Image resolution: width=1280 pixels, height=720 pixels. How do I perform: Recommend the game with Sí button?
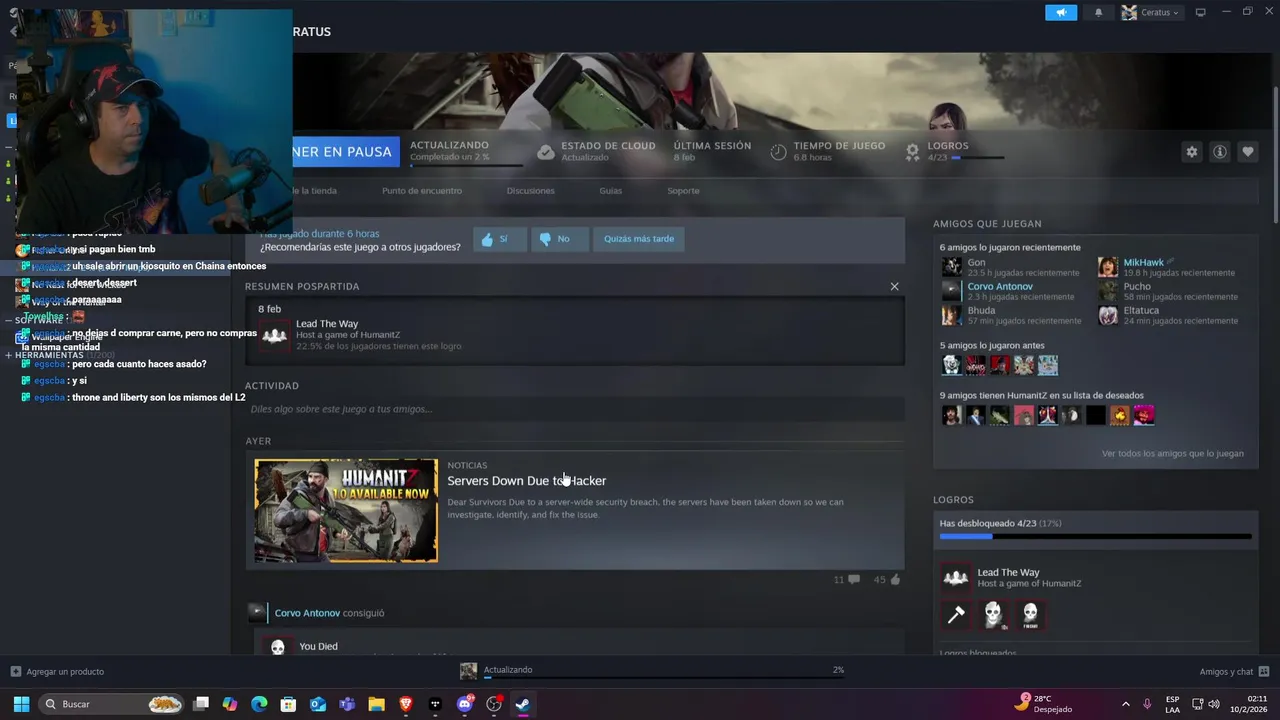coord(499,239)
